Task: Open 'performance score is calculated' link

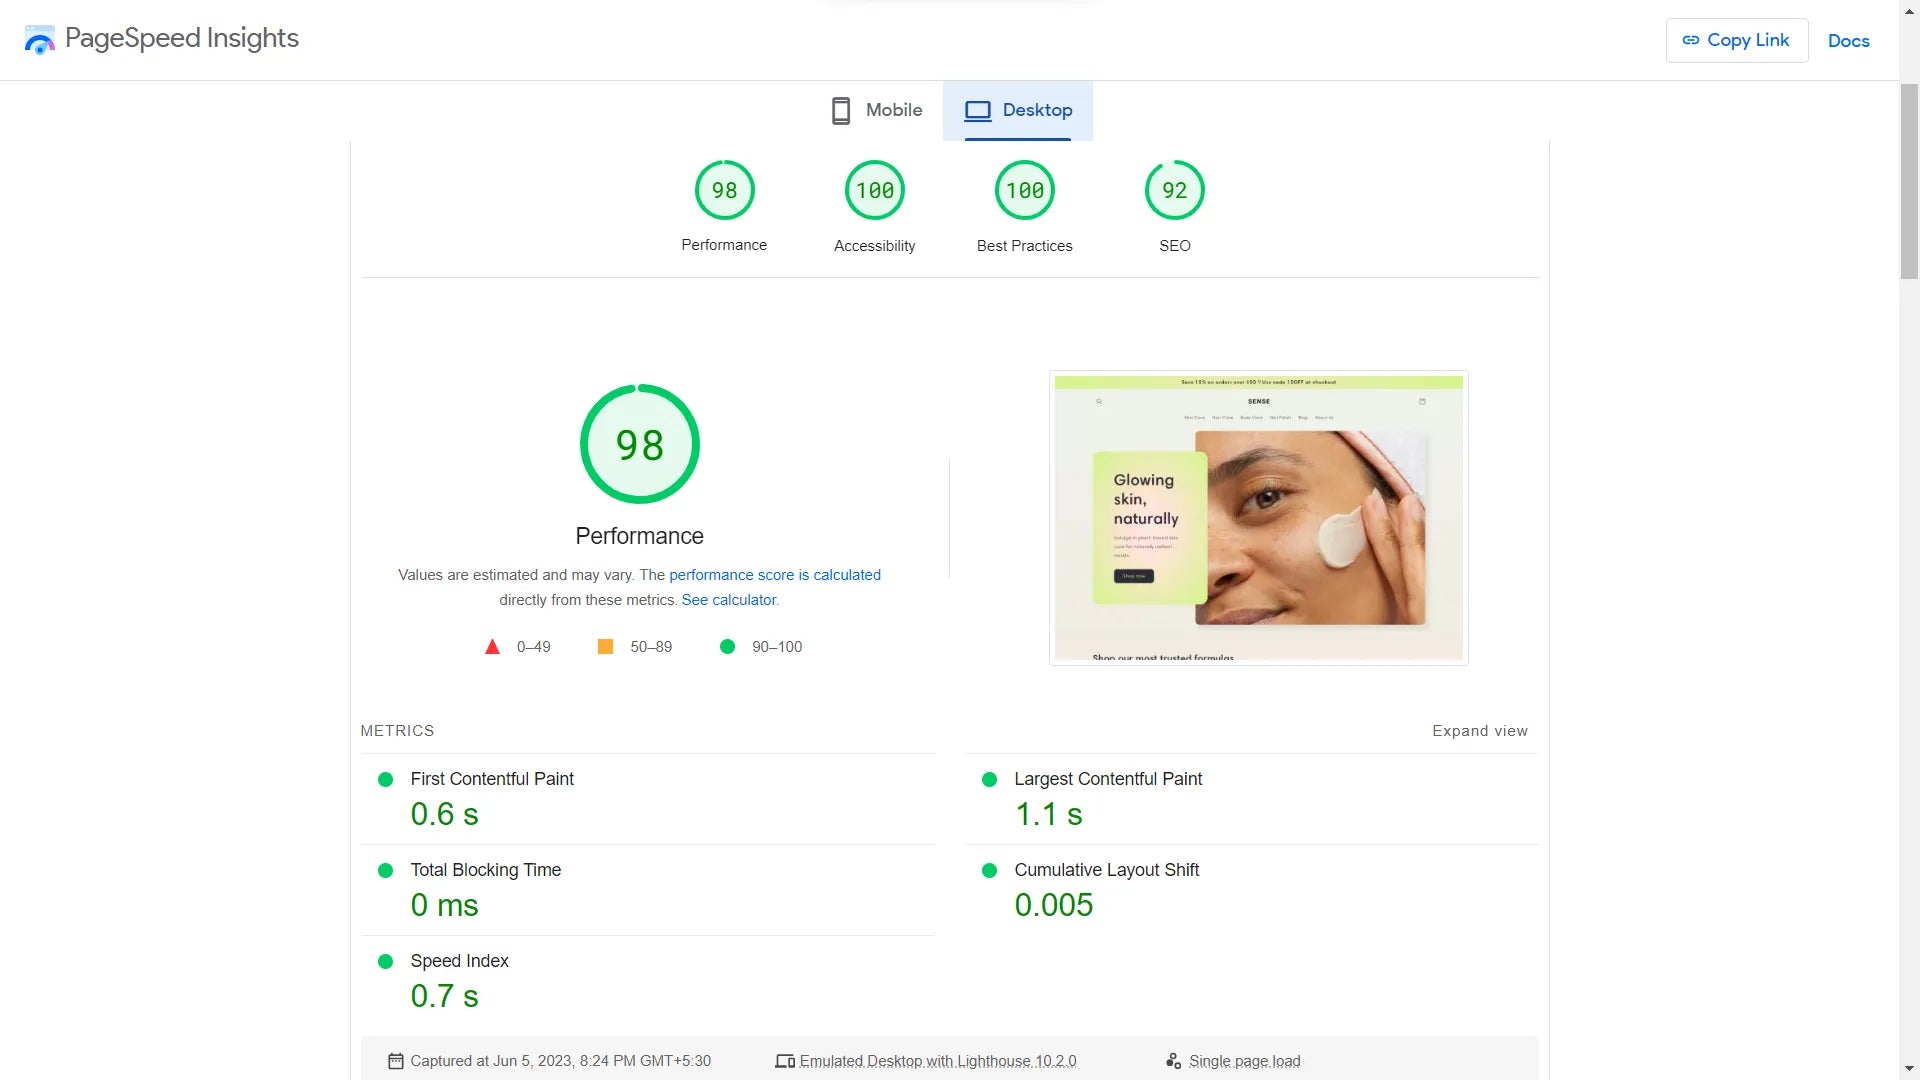Action: 774,575
